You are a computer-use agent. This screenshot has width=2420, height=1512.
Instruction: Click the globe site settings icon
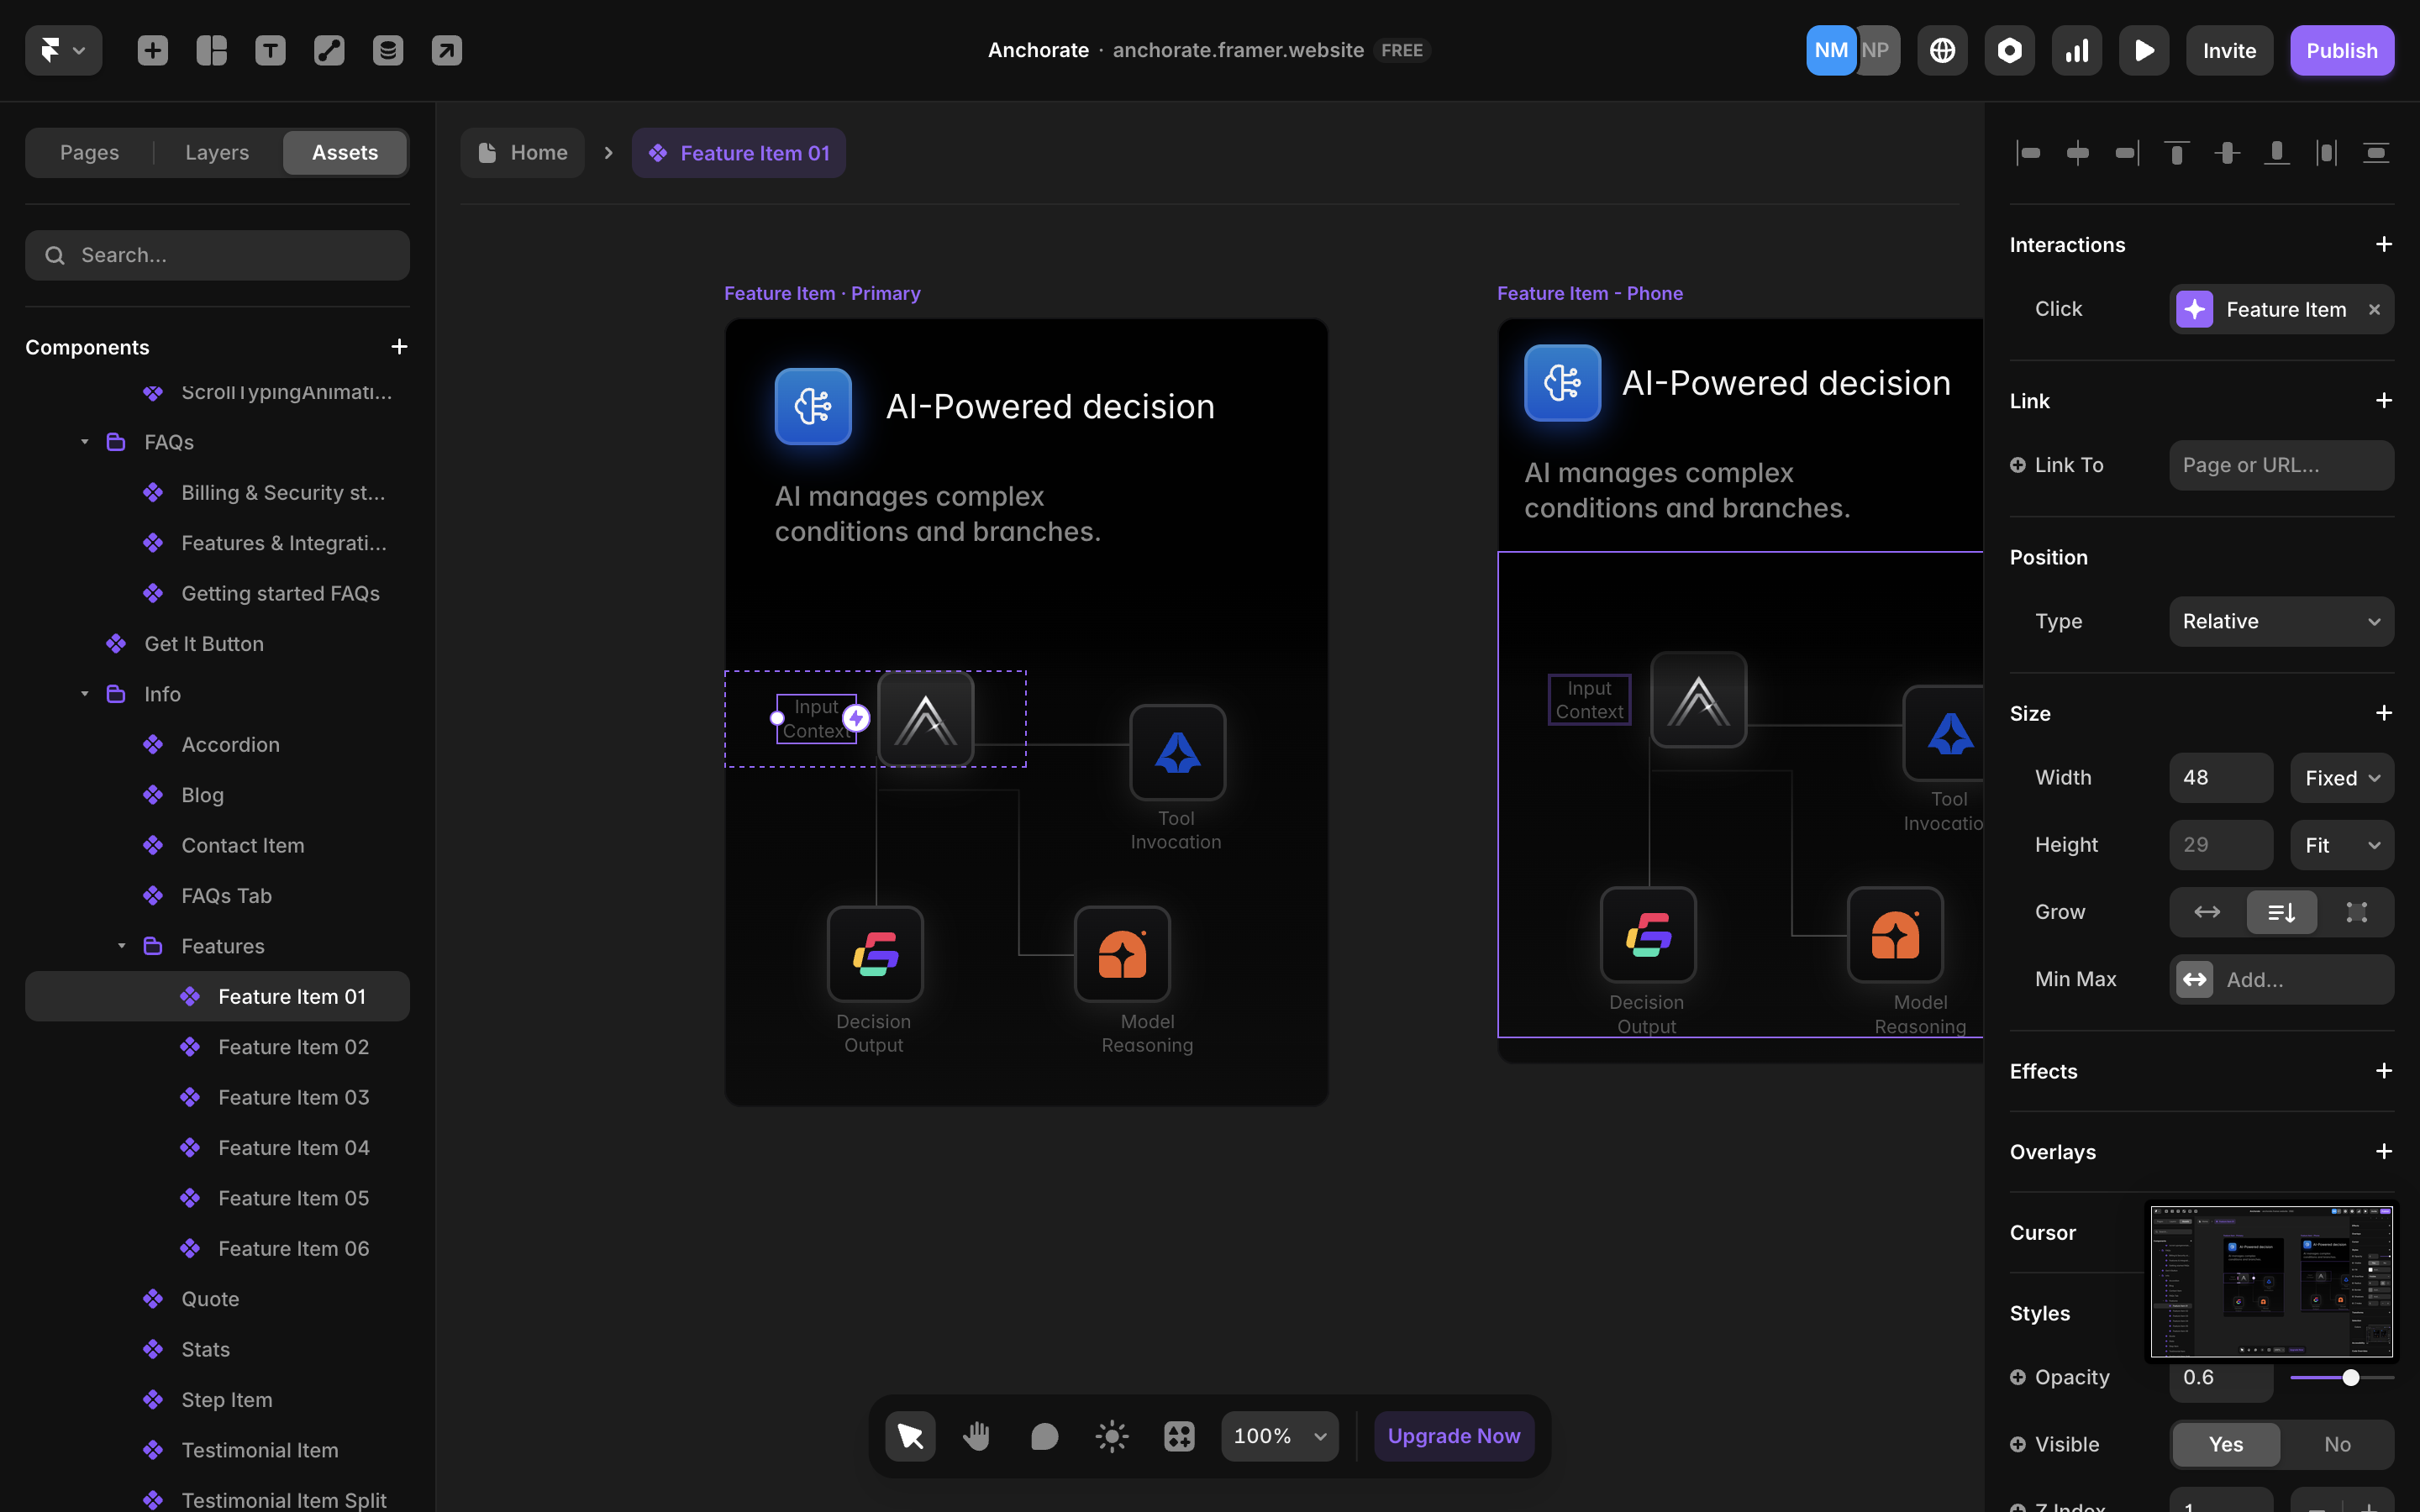[1942, 50]
